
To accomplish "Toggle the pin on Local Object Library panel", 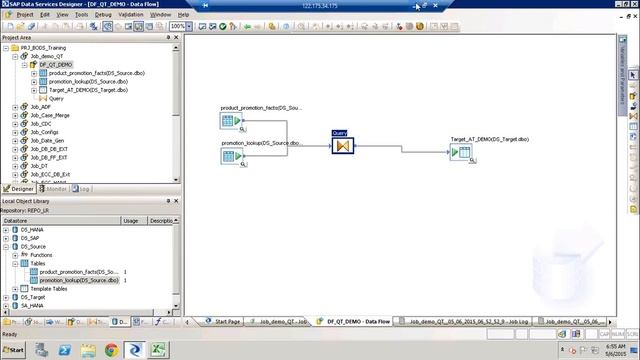I will pyautogui.click(x=168, y=201).
